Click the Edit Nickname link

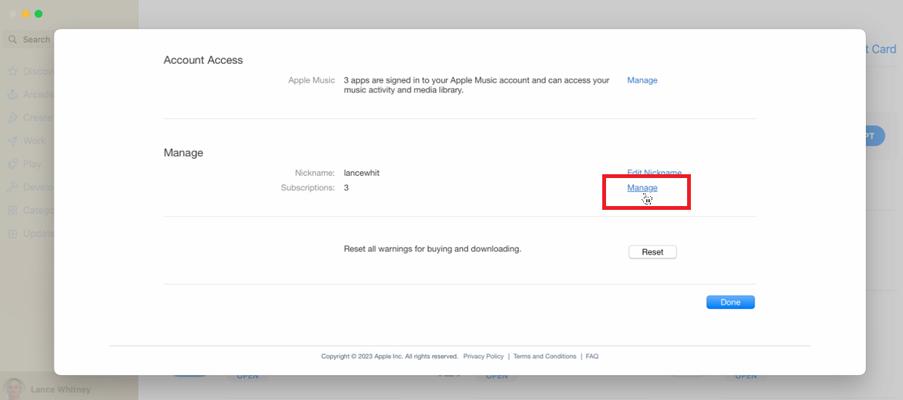point(654,173)
